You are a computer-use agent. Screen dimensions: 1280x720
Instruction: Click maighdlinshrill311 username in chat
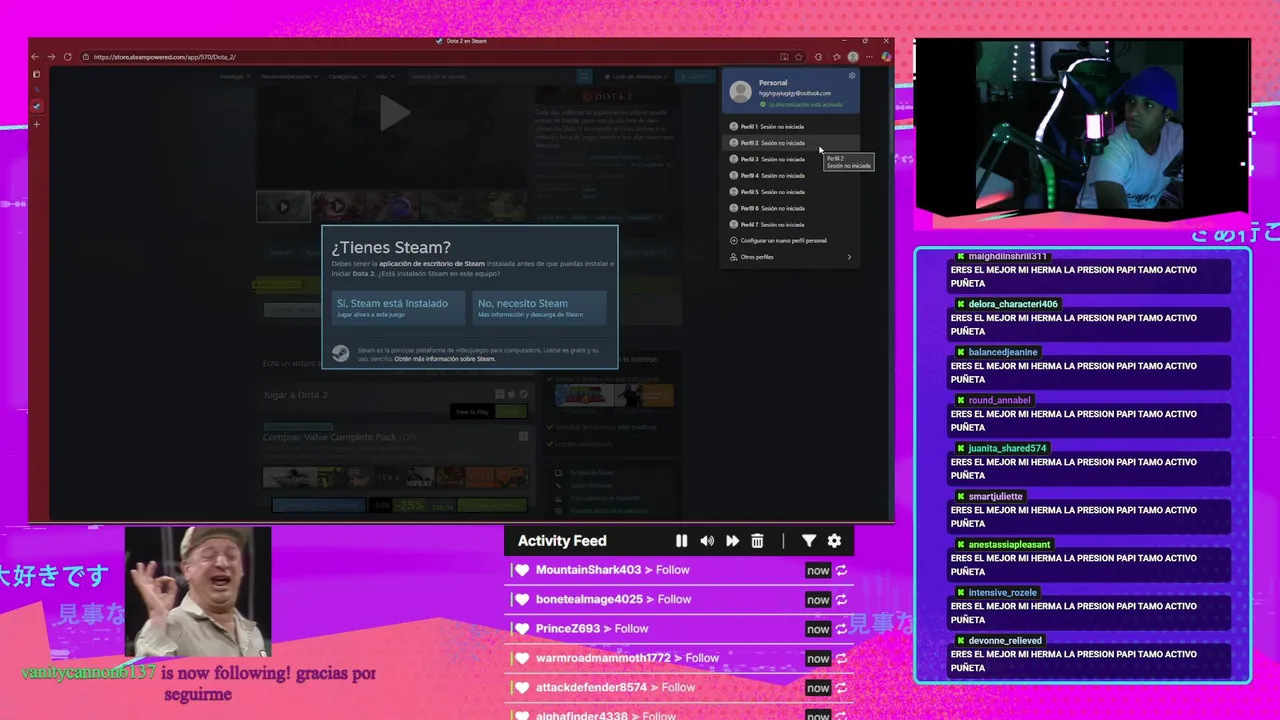click(x=1007, y=256)
